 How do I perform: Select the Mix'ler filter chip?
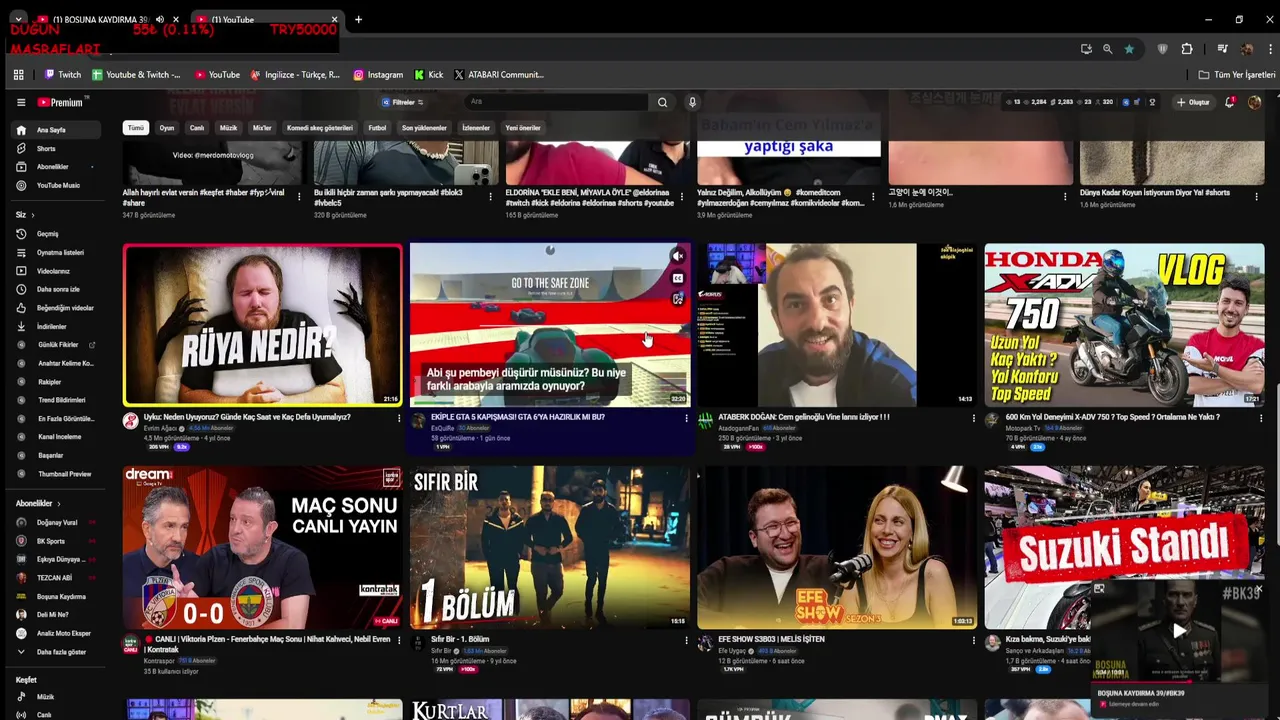pos(262,128)
